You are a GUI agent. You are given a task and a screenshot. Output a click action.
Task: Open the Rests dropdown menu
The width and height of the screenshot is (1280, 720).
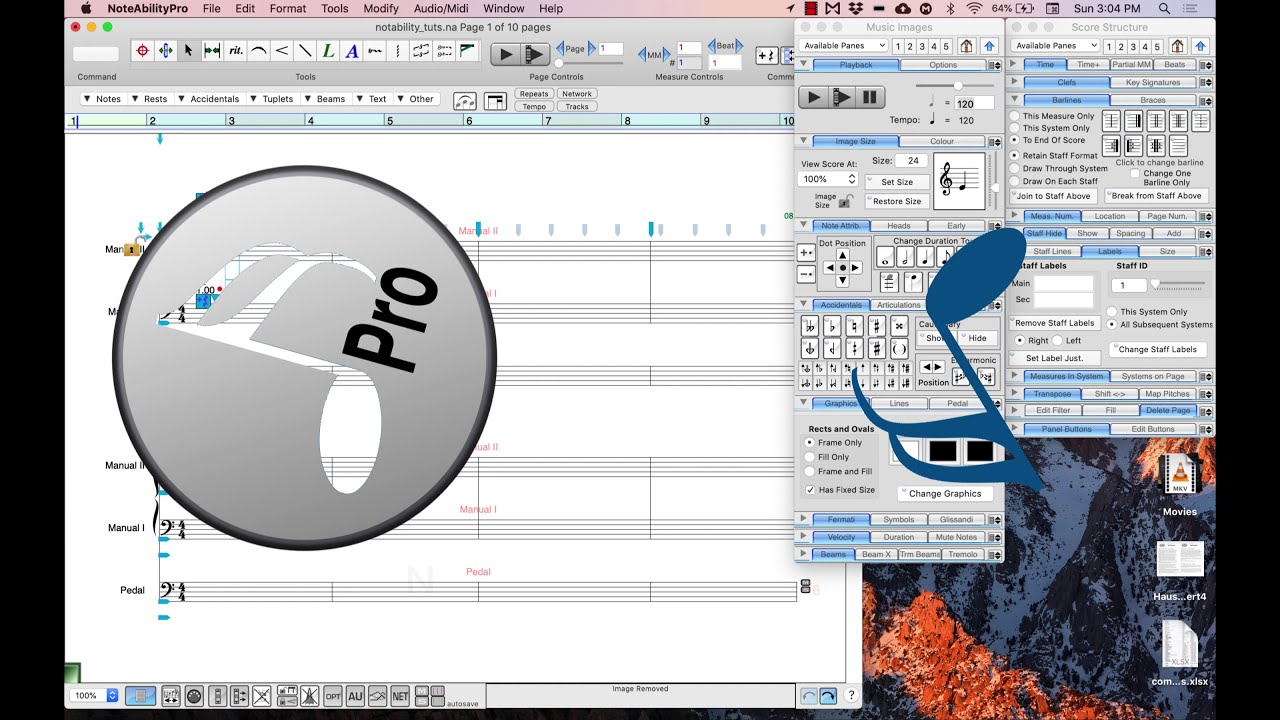[149, 99]
